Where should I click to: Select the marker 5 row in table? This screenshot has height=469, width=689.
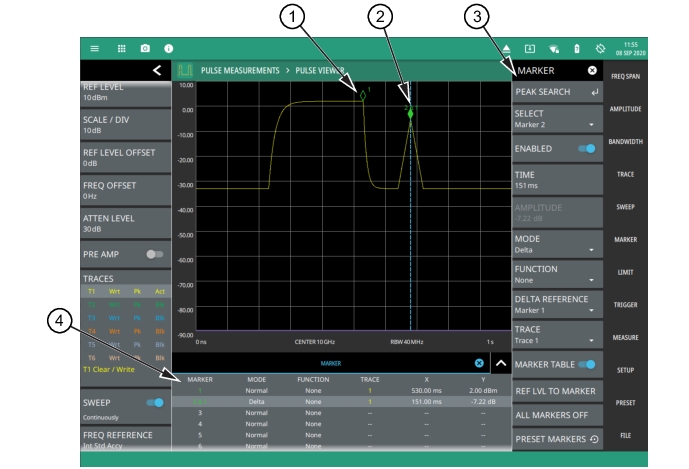[341, 435]
